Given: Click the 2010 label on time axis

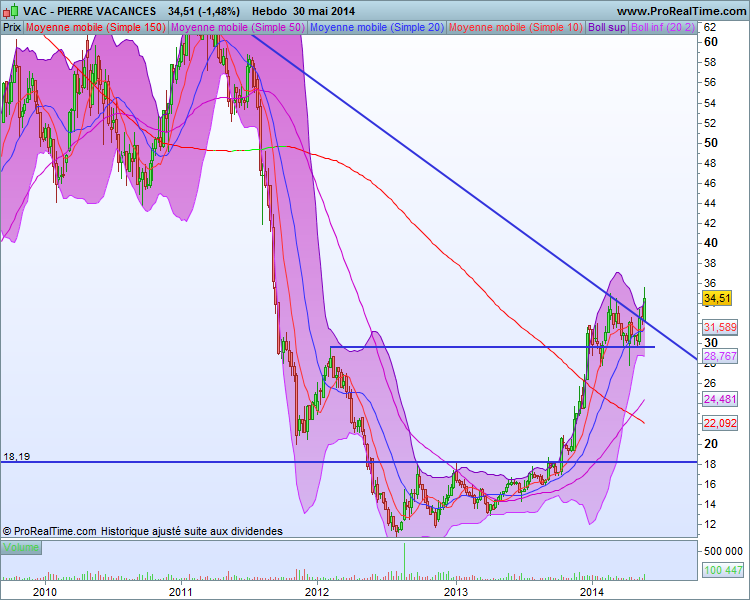Looking at the screenshot, I should pos(45,592).
